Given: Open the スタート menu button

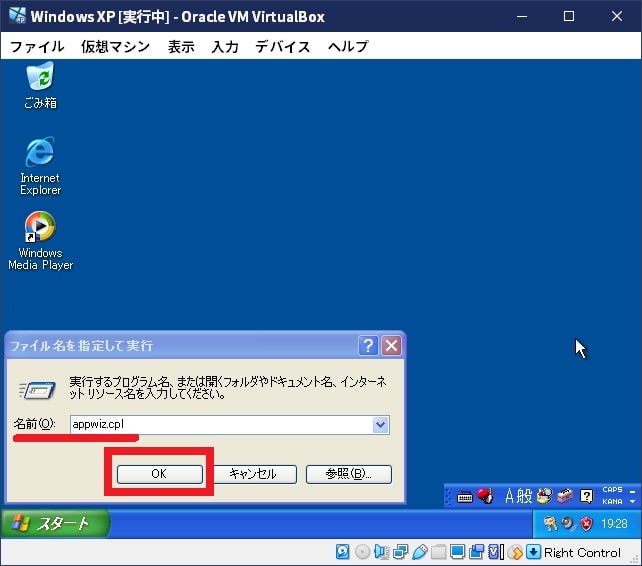Looking at the screenshot, I should click(55, 523).
